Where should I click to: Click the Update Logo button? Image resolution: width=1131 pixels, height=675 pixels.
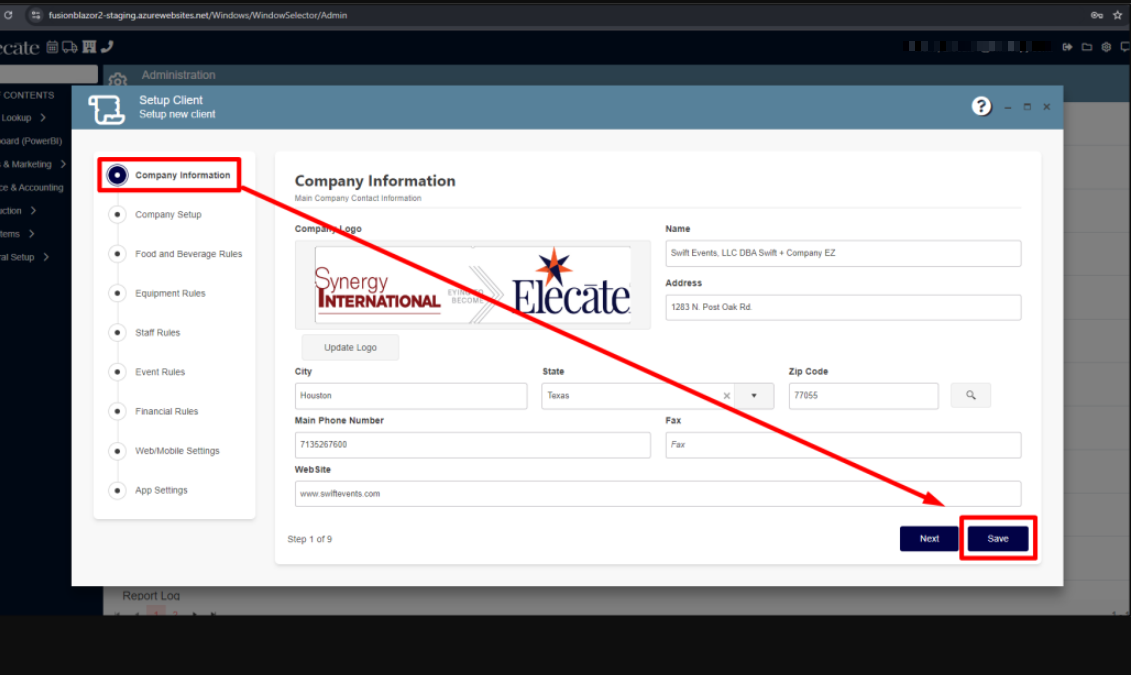coord(350,348)
